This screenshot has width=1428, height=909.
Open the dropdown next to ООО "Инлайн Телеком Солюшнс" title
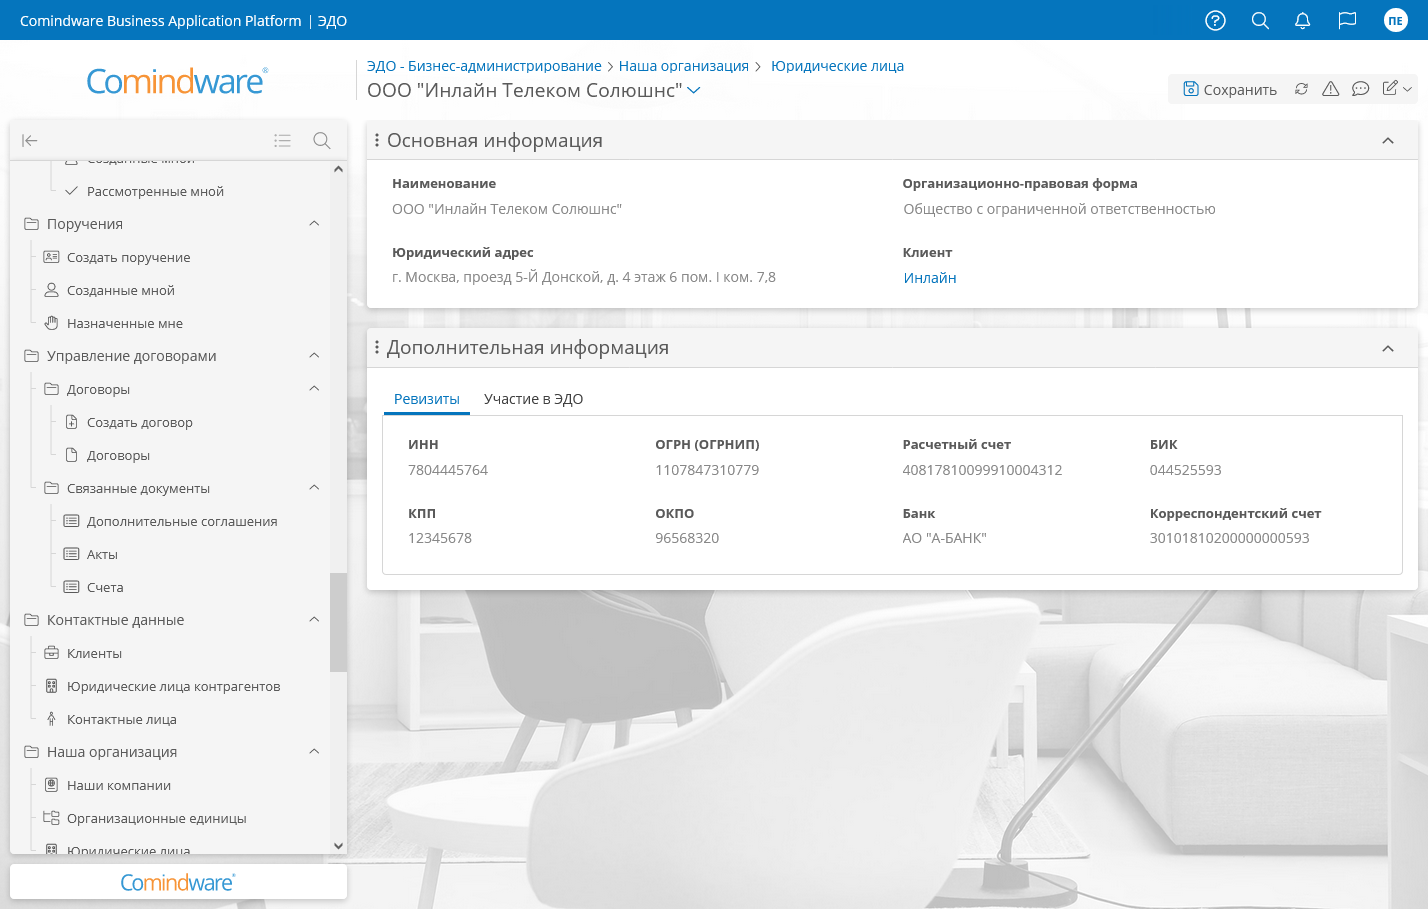(x=694, y=91)
